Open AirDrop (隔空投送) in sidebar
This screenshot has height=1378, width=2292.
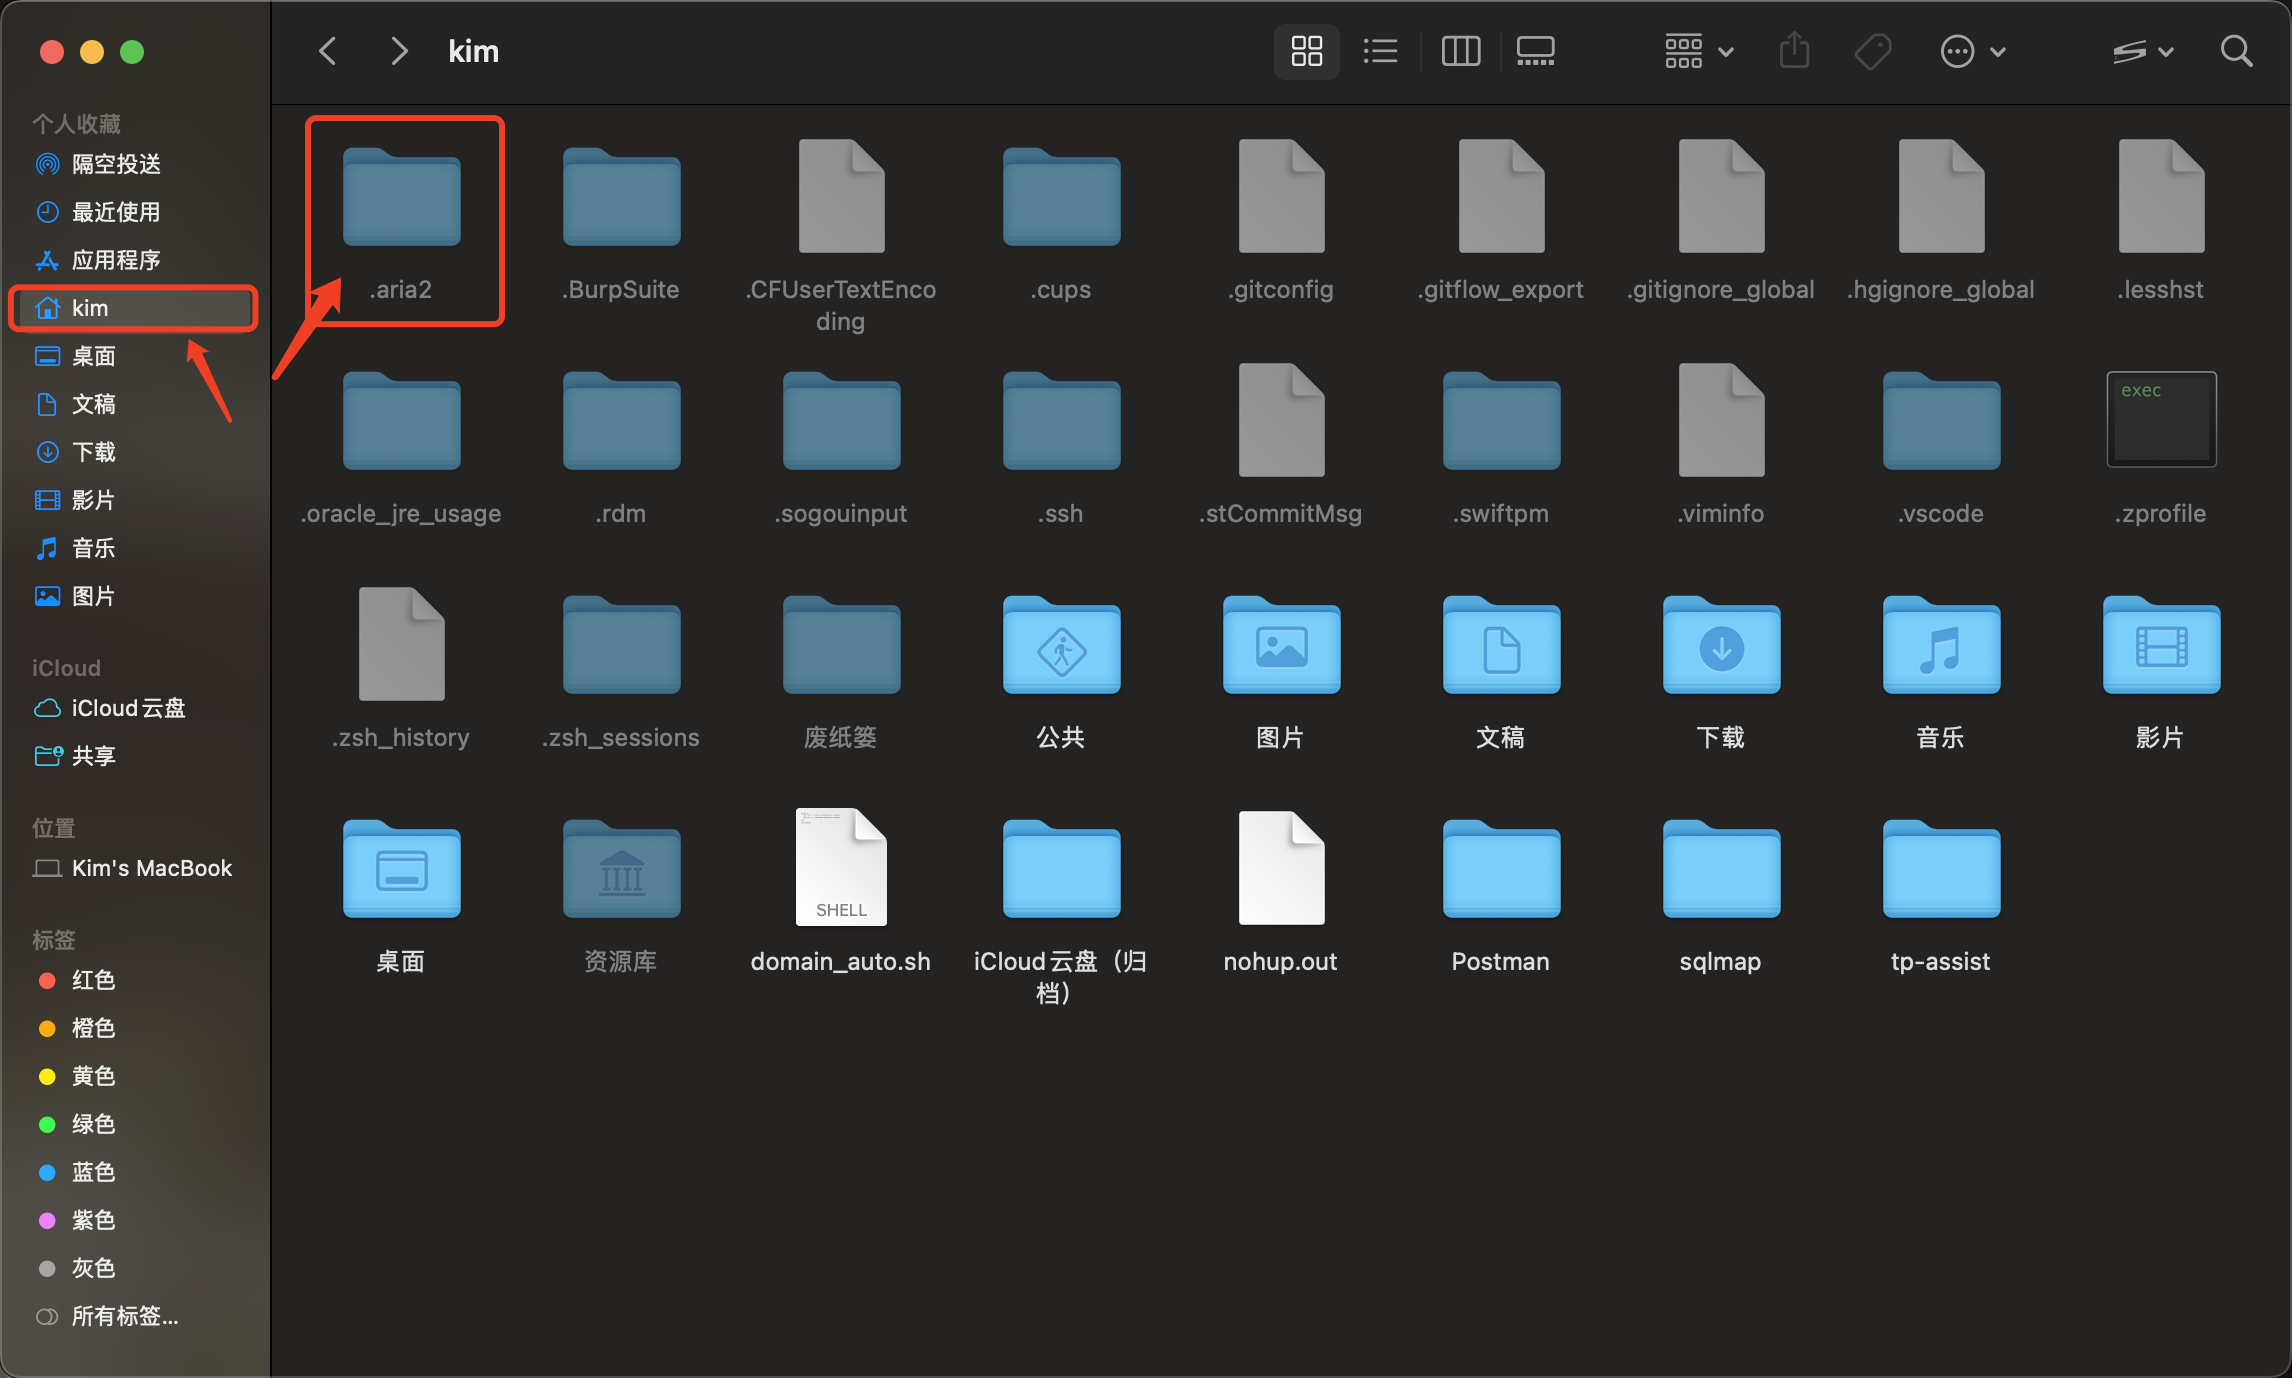pyautogui.click(x=116, y=164)
